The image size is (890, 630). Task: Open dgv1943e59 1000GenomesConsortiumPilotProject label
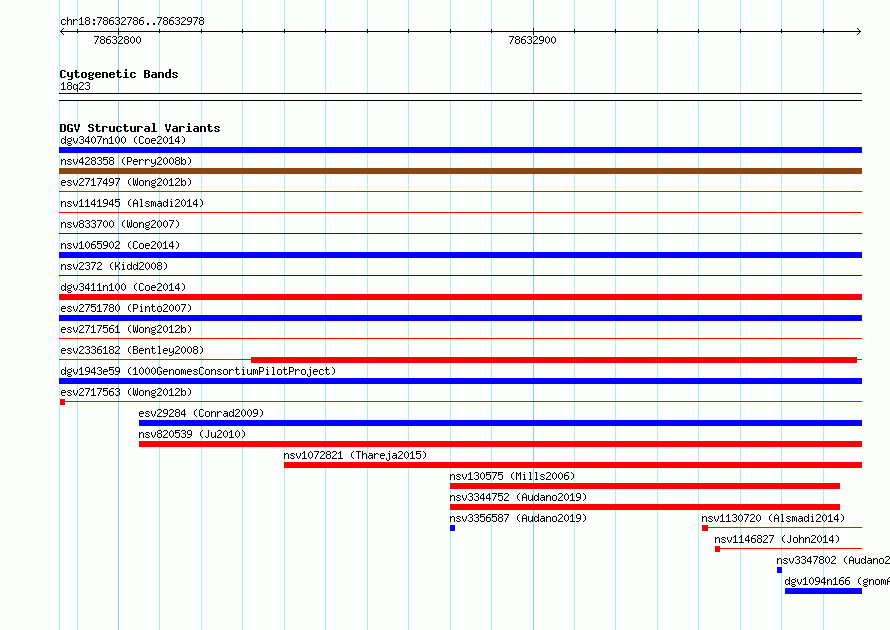[x=198, y=371]
